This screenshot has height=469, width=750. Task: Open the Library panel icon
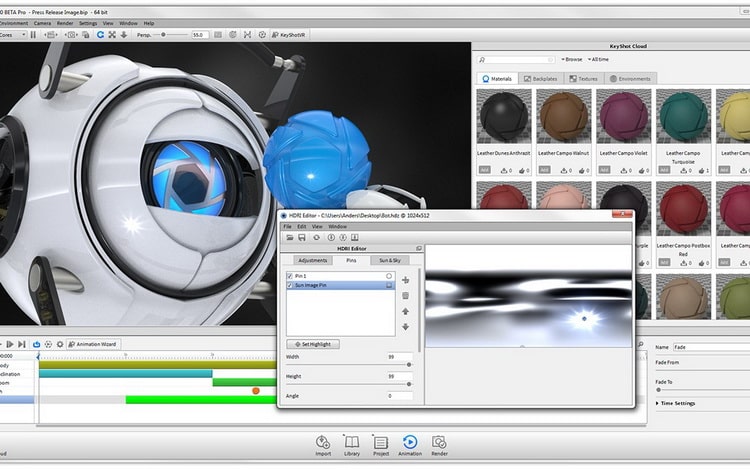(x=351, y=441)
